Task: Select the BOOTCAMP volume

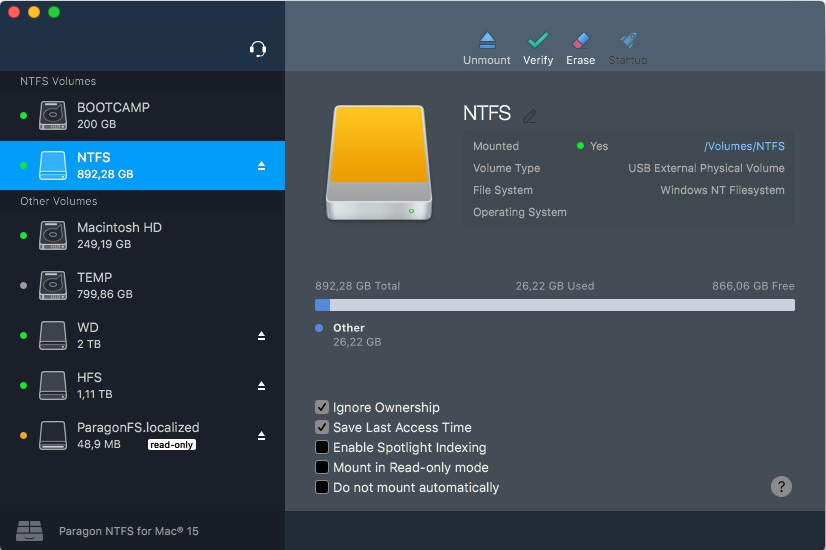Action: click(112, 115)
